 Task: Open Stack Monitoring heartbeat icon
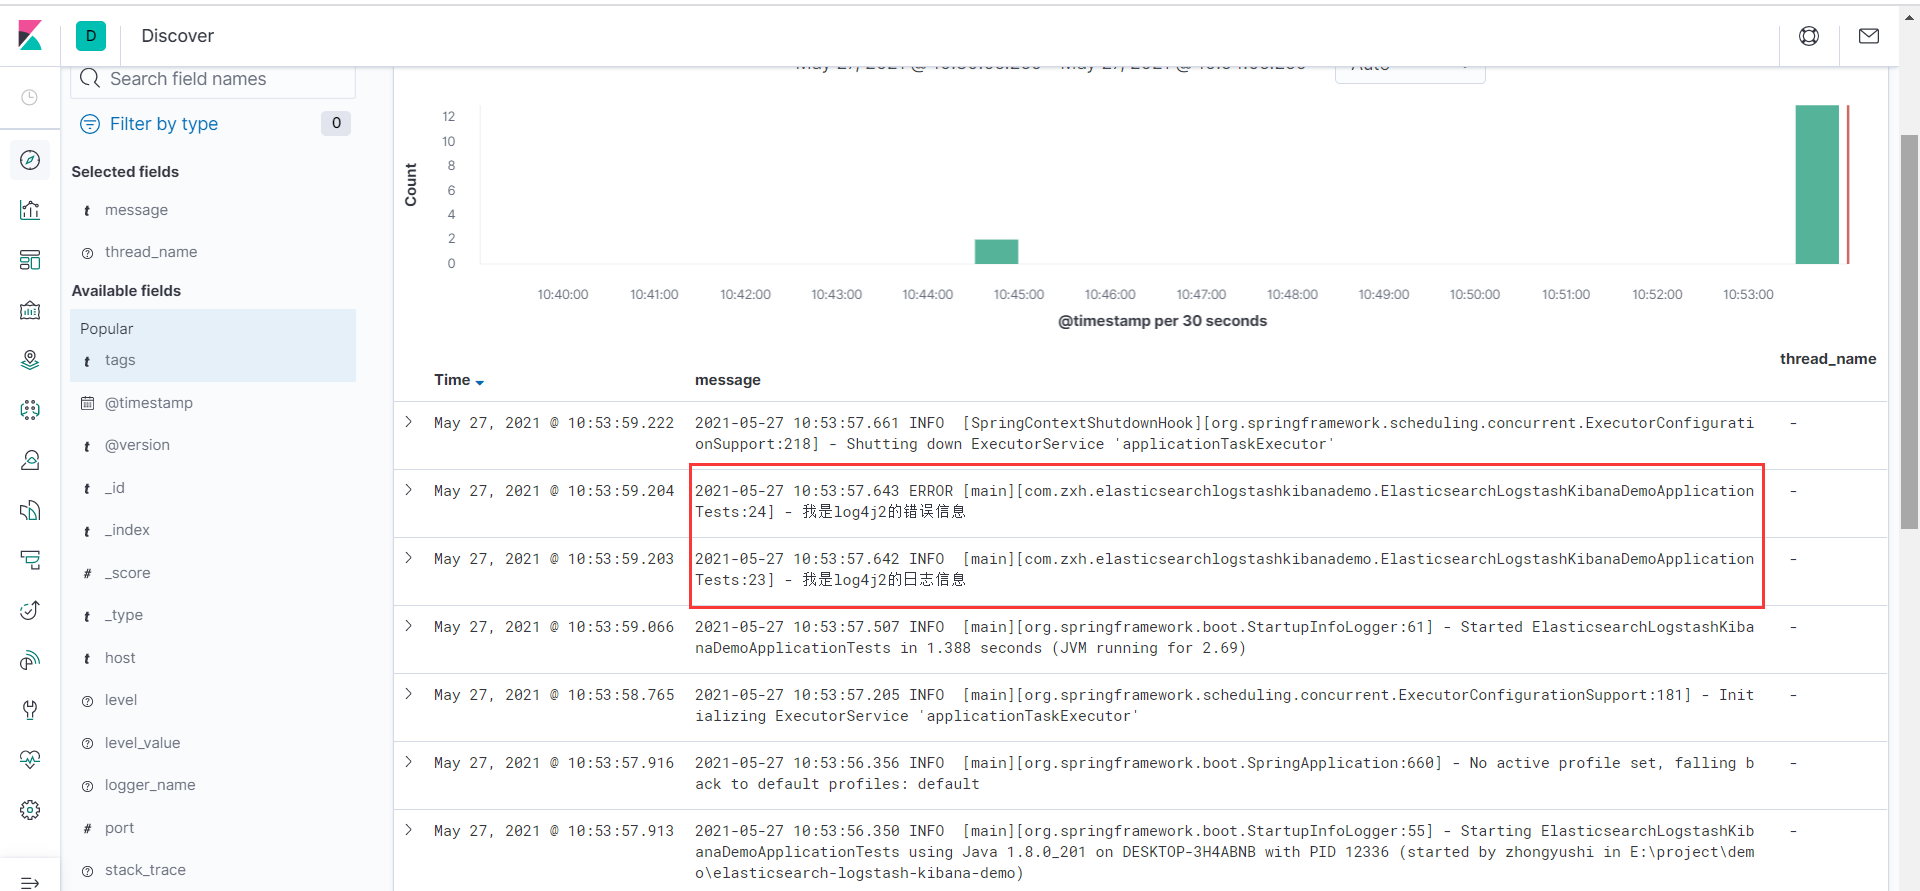[30, 760]
